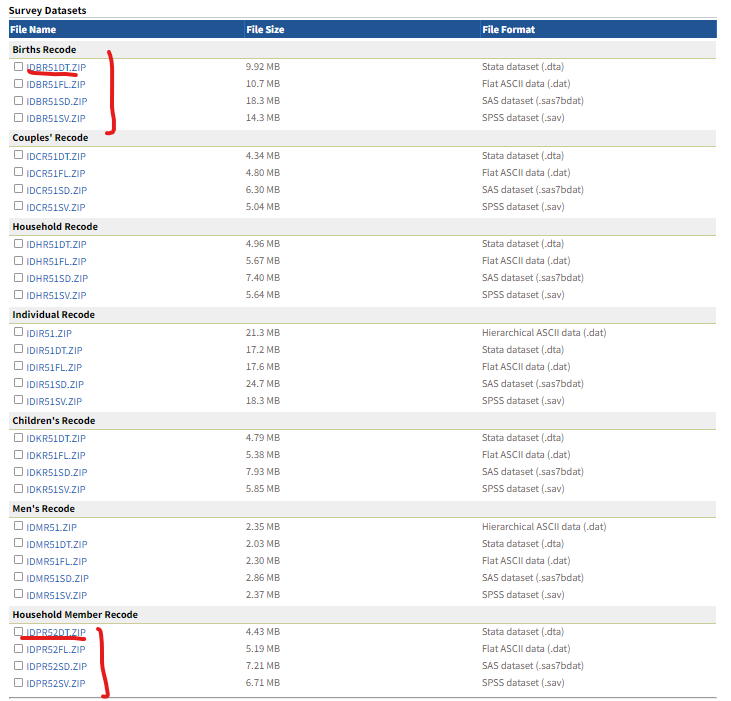This screenshot has width=731, height=701.
Task: Check the IDIR51.ZIP hierarchical file box
Action: pyautogui.click(x=19, y=332)
